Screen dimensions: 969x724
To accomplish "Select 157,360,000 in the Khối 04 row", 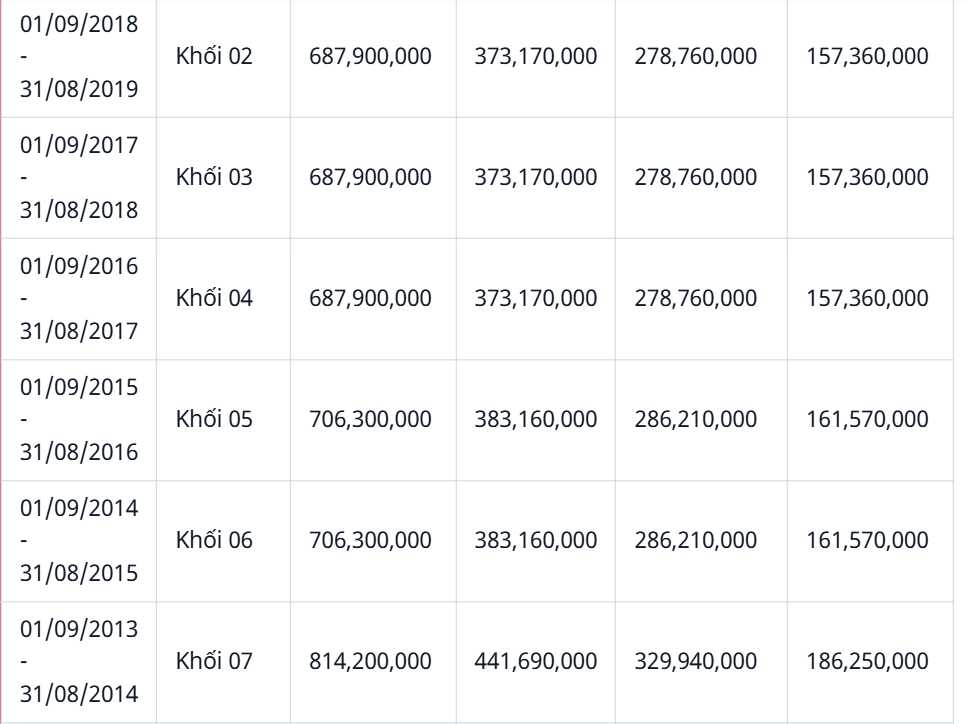I will point(866,298).
